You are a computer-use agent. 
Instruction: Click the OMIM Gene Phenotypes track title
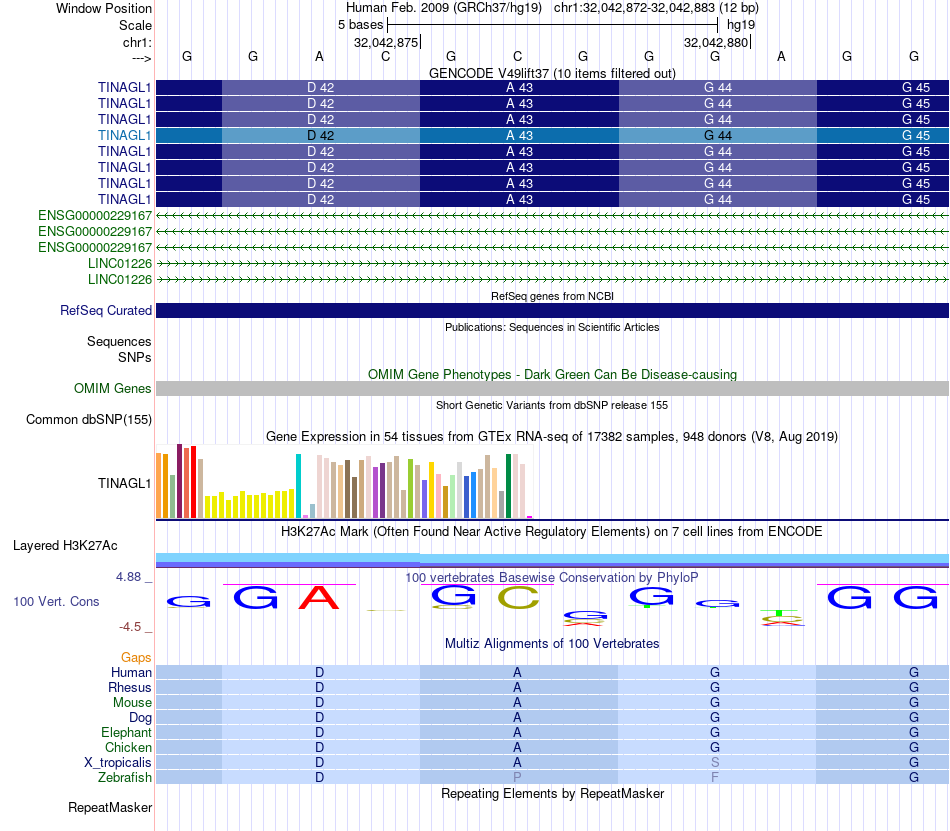coord(552,374)
